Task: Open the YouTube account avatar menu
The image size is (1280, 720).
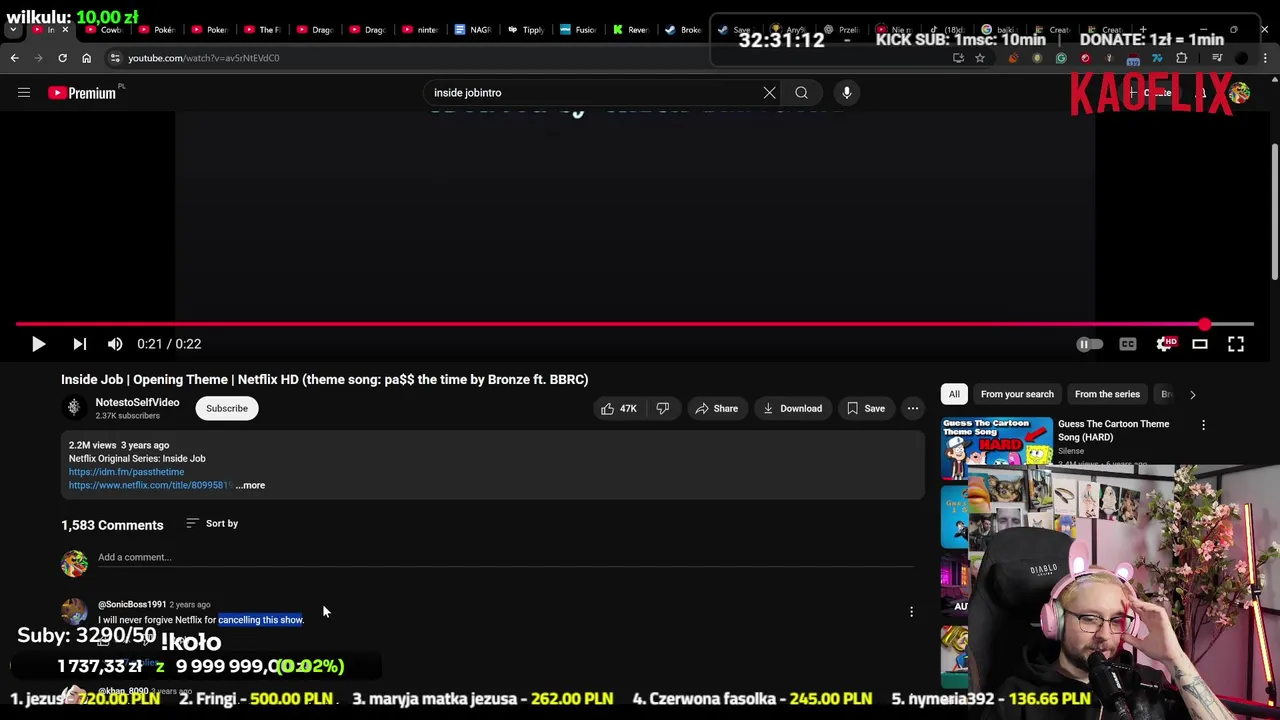Action: point(1239,93)
